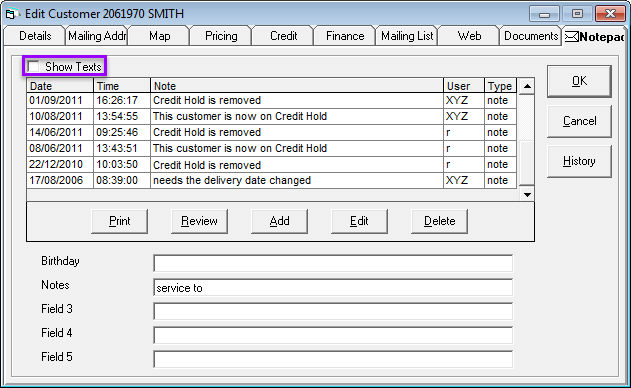Click the Edit note button
Image resolution: width=631 pixels, height=388 pixels.
click(359, 221)
